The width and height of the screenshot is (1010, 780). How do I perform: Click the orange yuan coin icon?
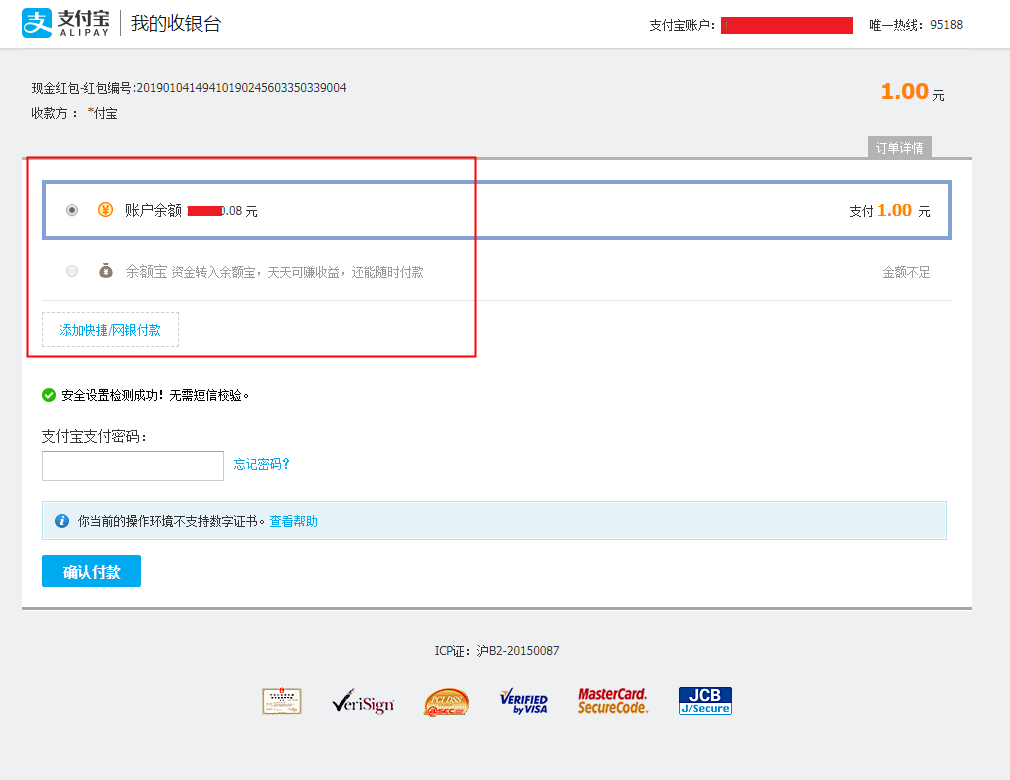(x=106, y=210)
